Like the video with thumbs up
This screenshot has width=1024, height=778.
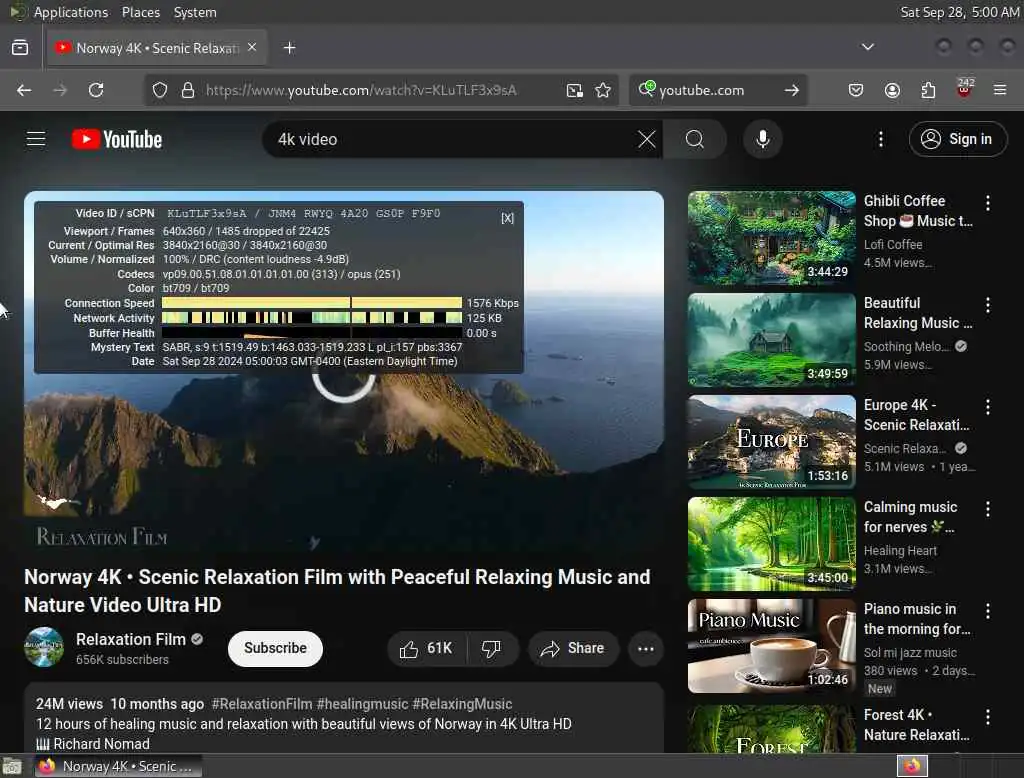pyautogui.click(x=427, y=649)
